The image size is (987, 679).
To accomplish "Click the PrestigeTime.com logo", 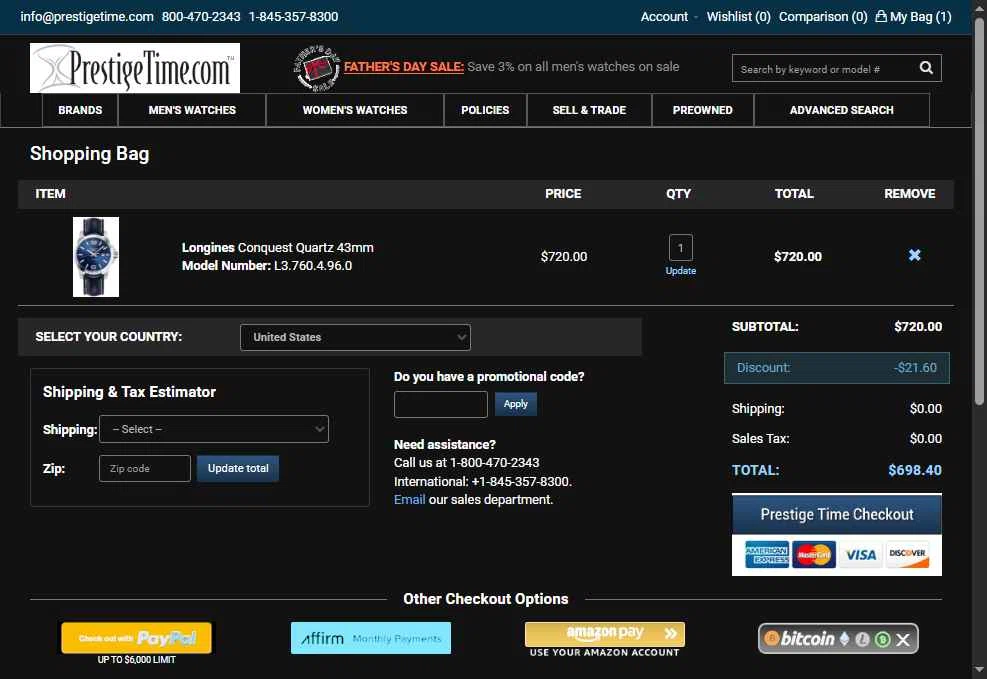I will point(135,68).
